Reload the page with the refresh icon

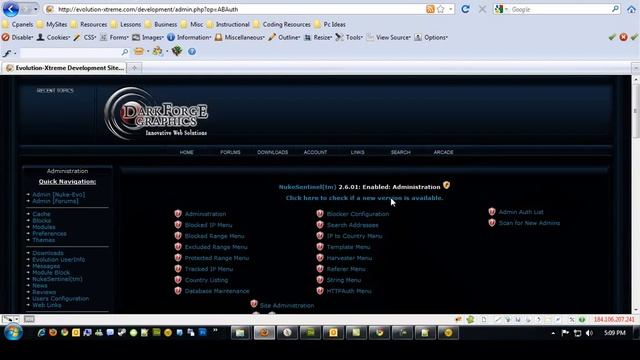click(465, 9)
